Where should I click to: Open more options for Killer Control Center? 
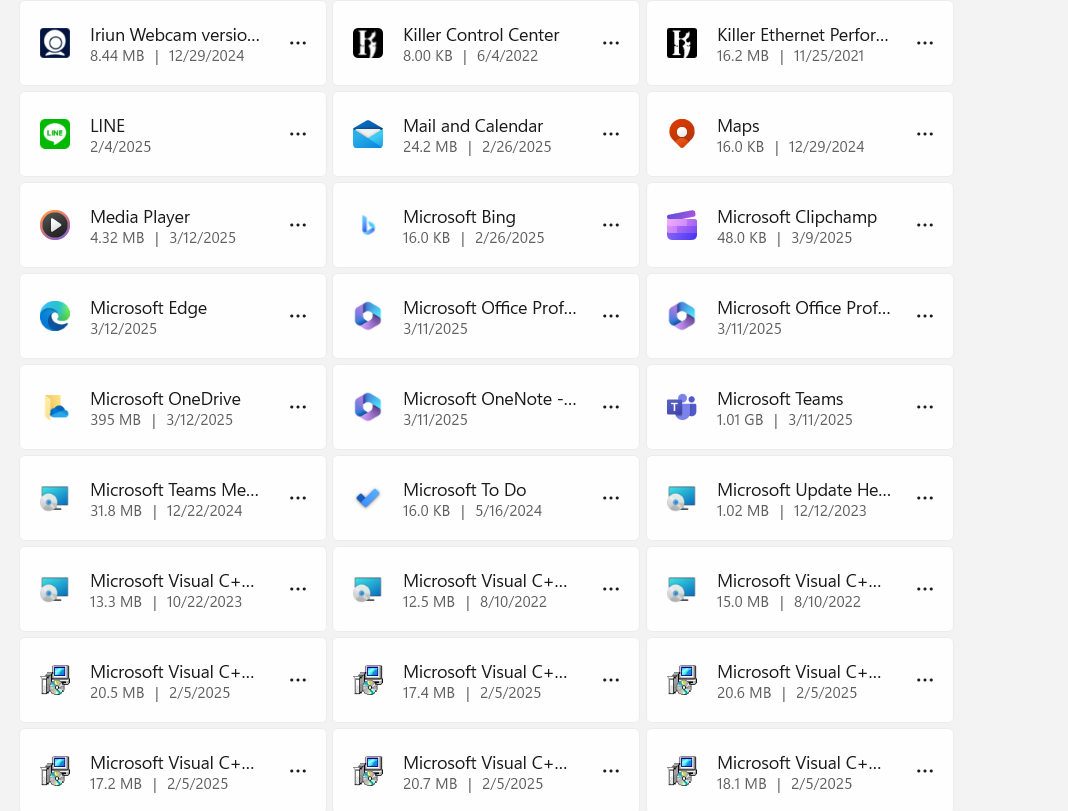tap(611, 43)
